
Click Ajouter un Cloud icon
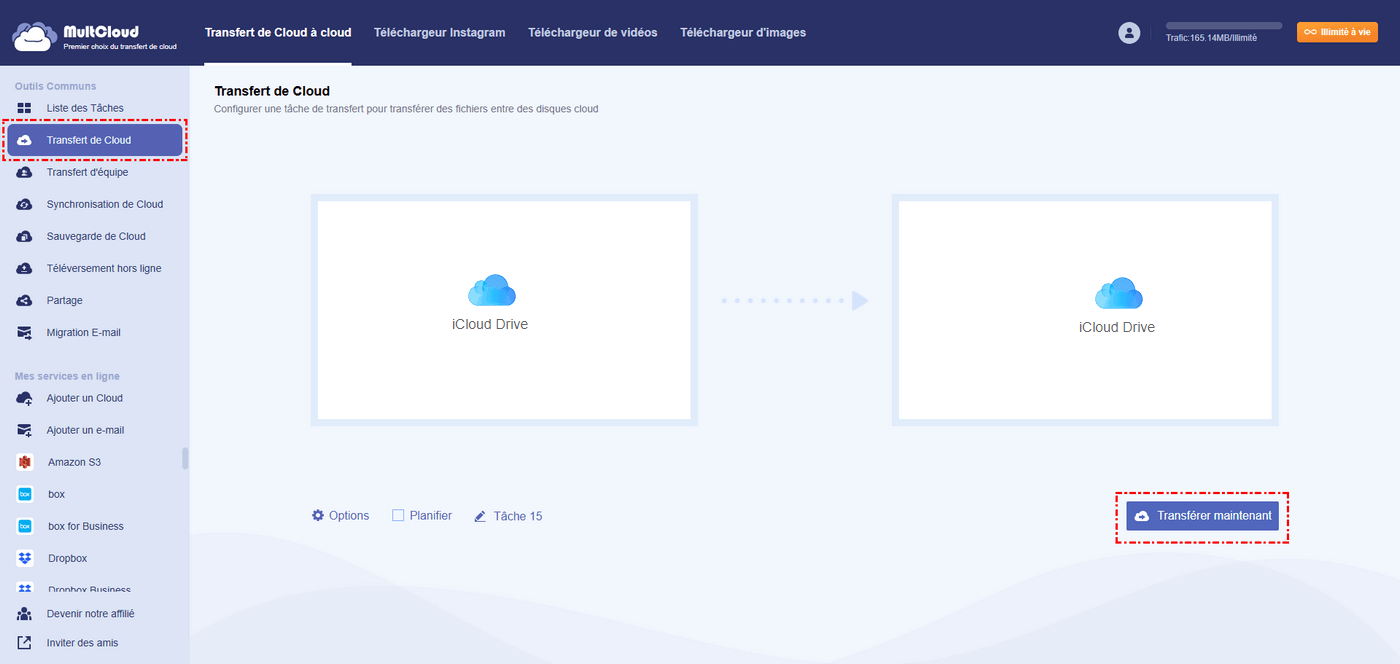coord(25,398)
